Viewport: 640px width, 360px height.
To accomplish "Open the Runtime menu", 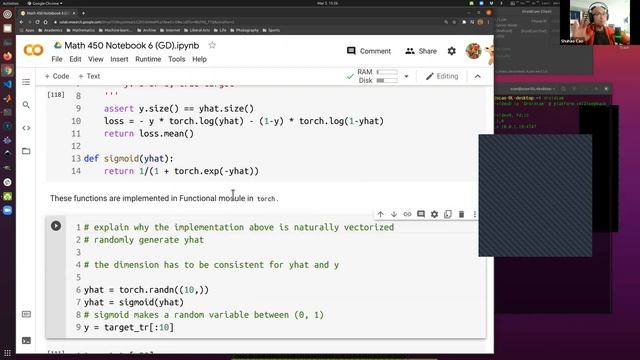I will 148,59.
